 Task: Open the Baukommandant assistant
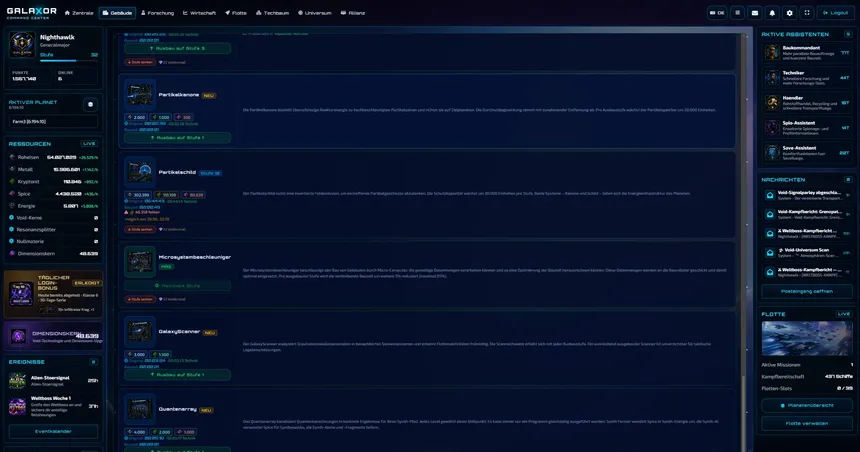pyautogui.click(x=806, y=53)
